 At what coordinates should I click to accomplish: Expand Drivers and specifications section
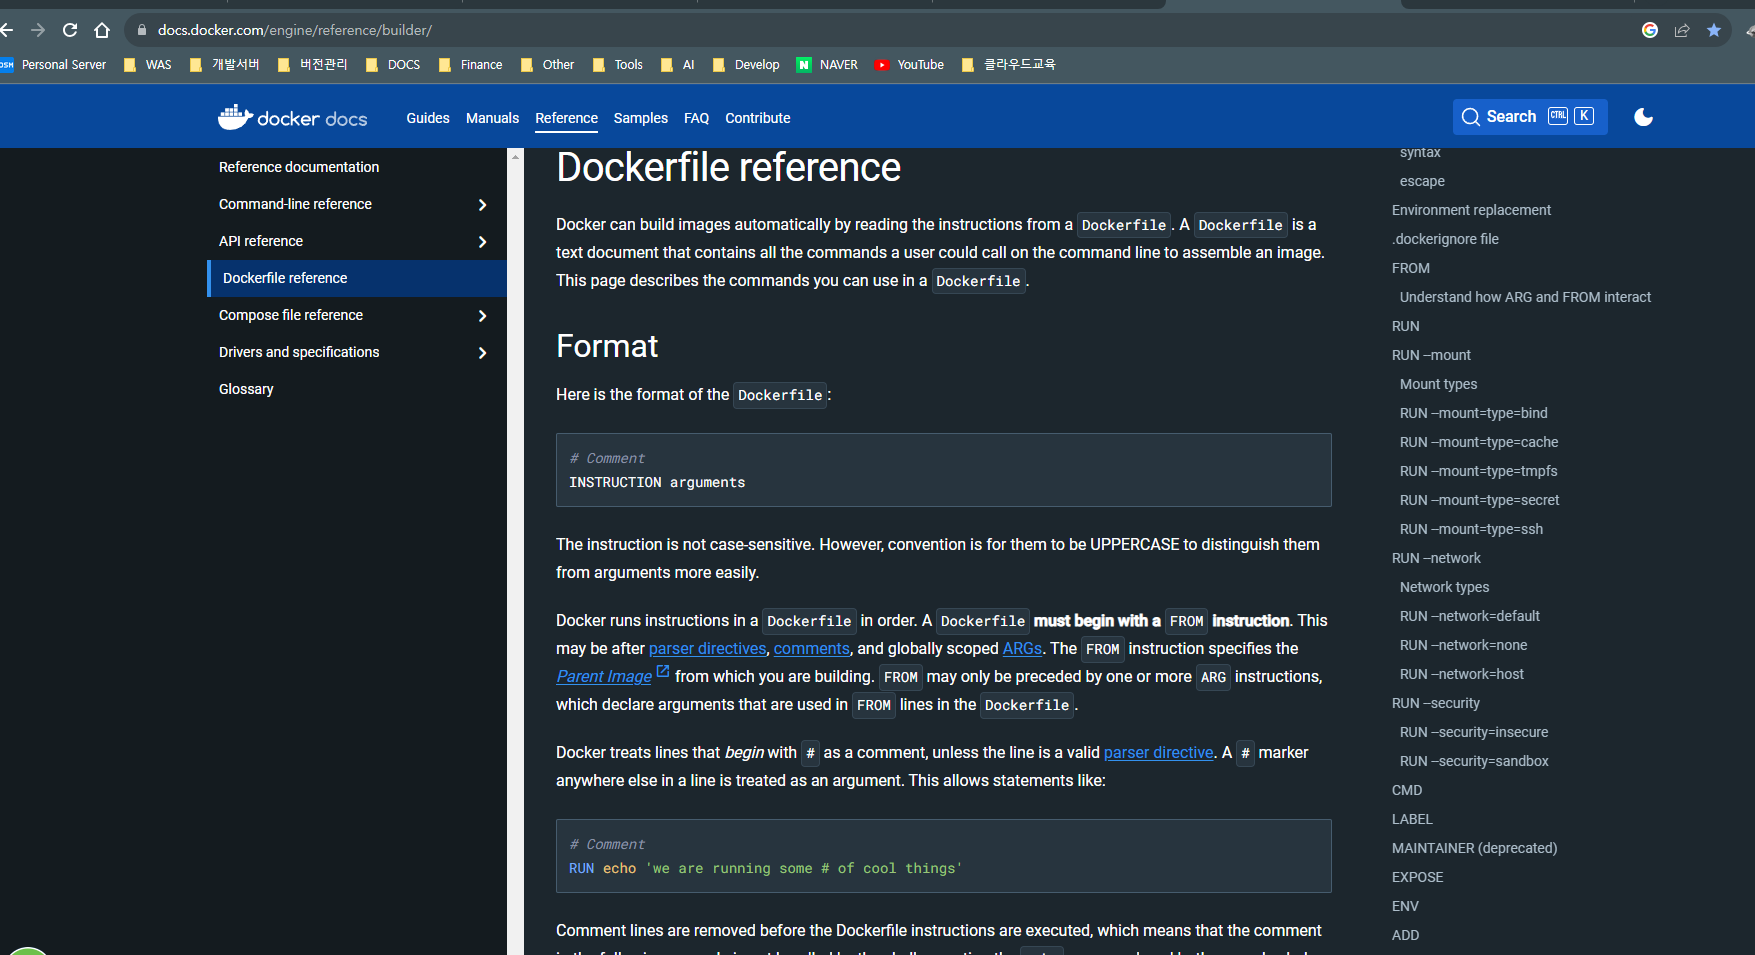[482, 353]
